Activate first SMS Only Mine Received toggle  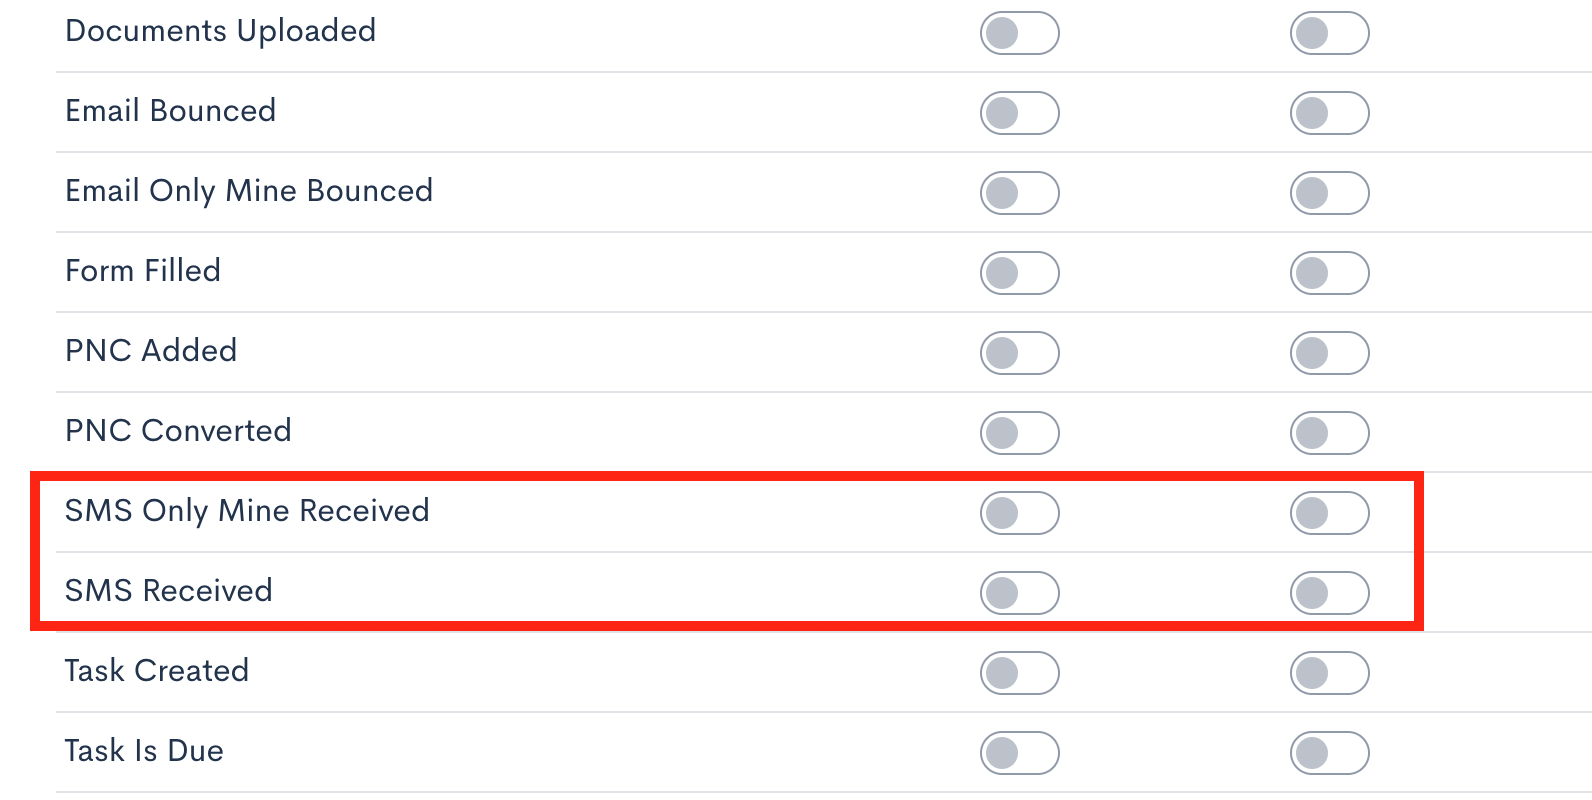point(1019,513)
